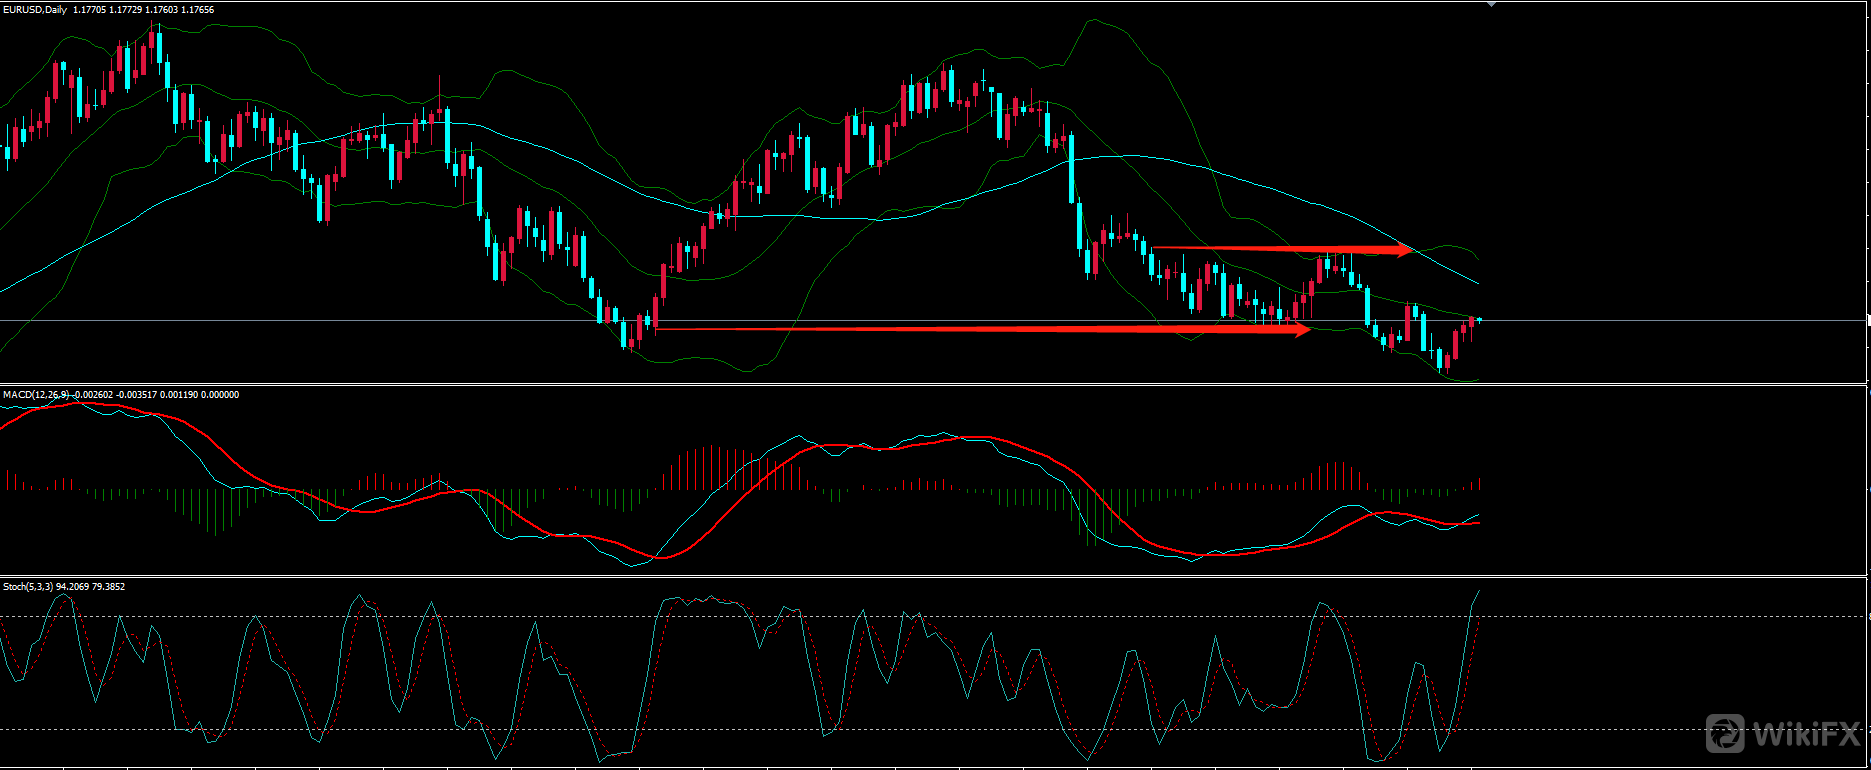Click the WikiFX watermark logo

point(1783,735)
